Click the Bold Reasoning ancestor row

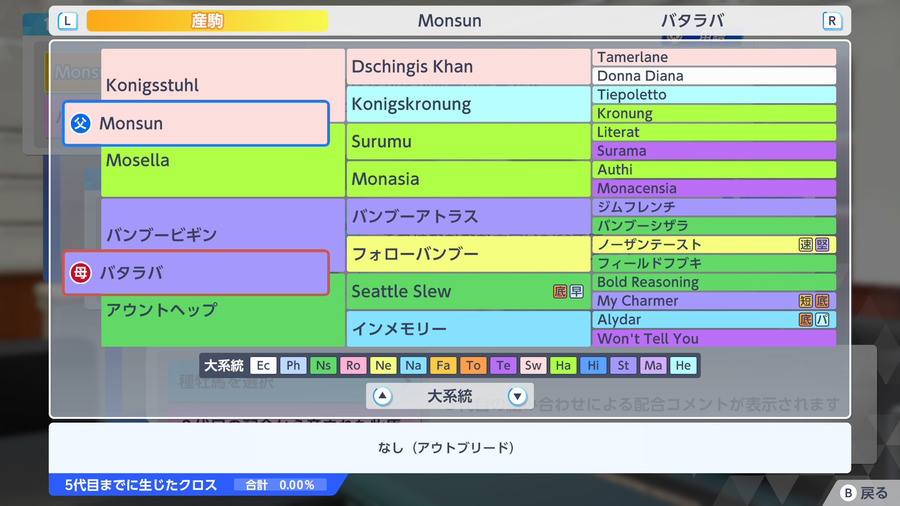714,282
